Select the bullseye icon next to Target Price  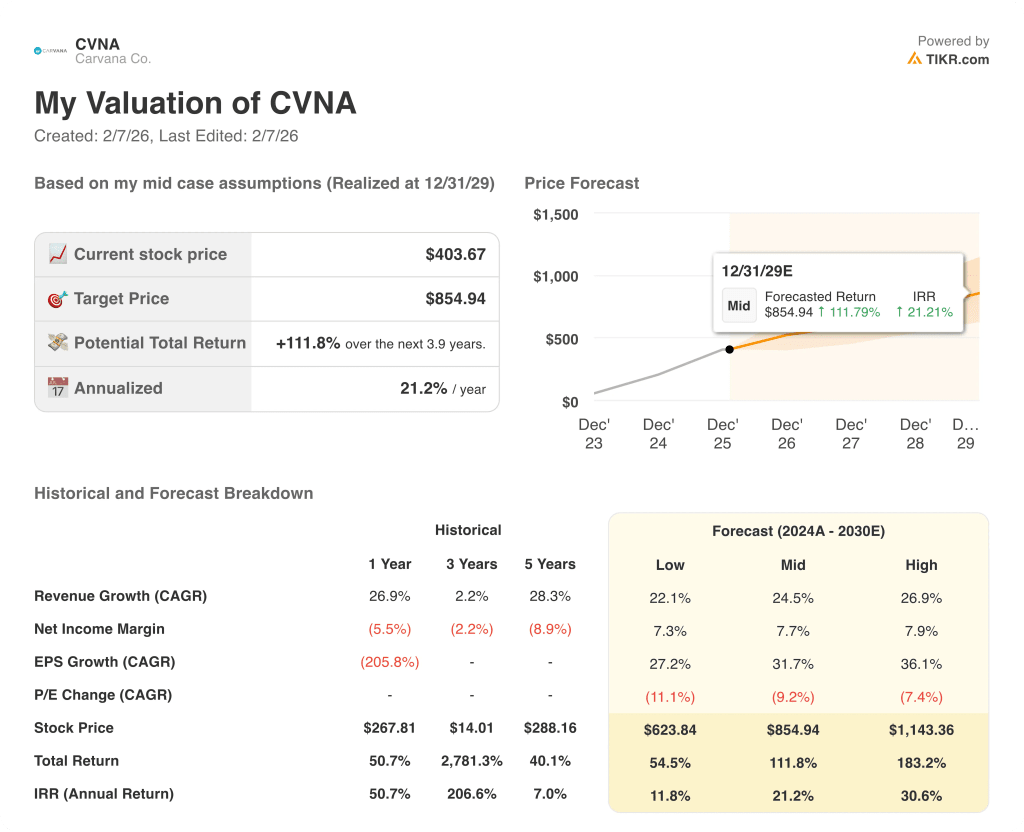point(59,299)
